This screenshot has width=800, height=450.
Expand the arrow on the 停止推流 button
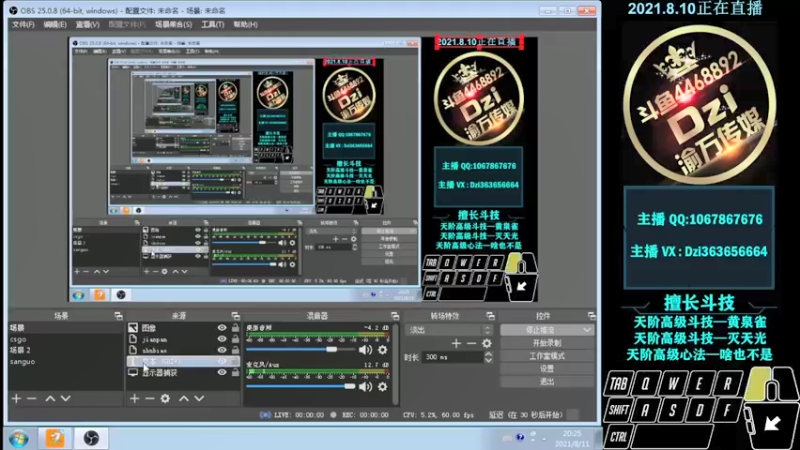pyautogui.click(x=587, y=330)
